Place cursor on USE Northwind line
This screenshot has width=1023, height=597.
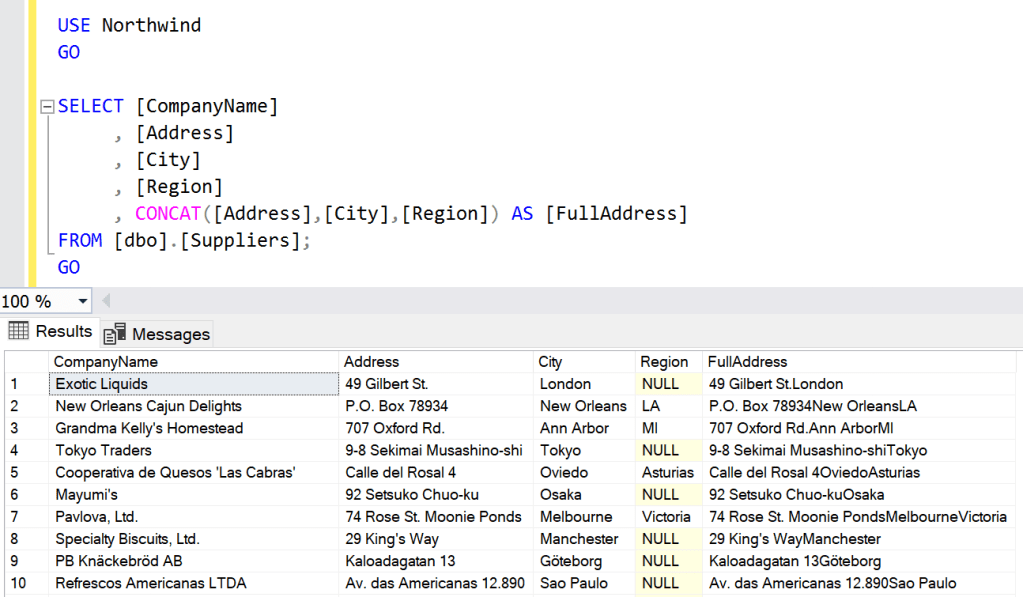129,25
